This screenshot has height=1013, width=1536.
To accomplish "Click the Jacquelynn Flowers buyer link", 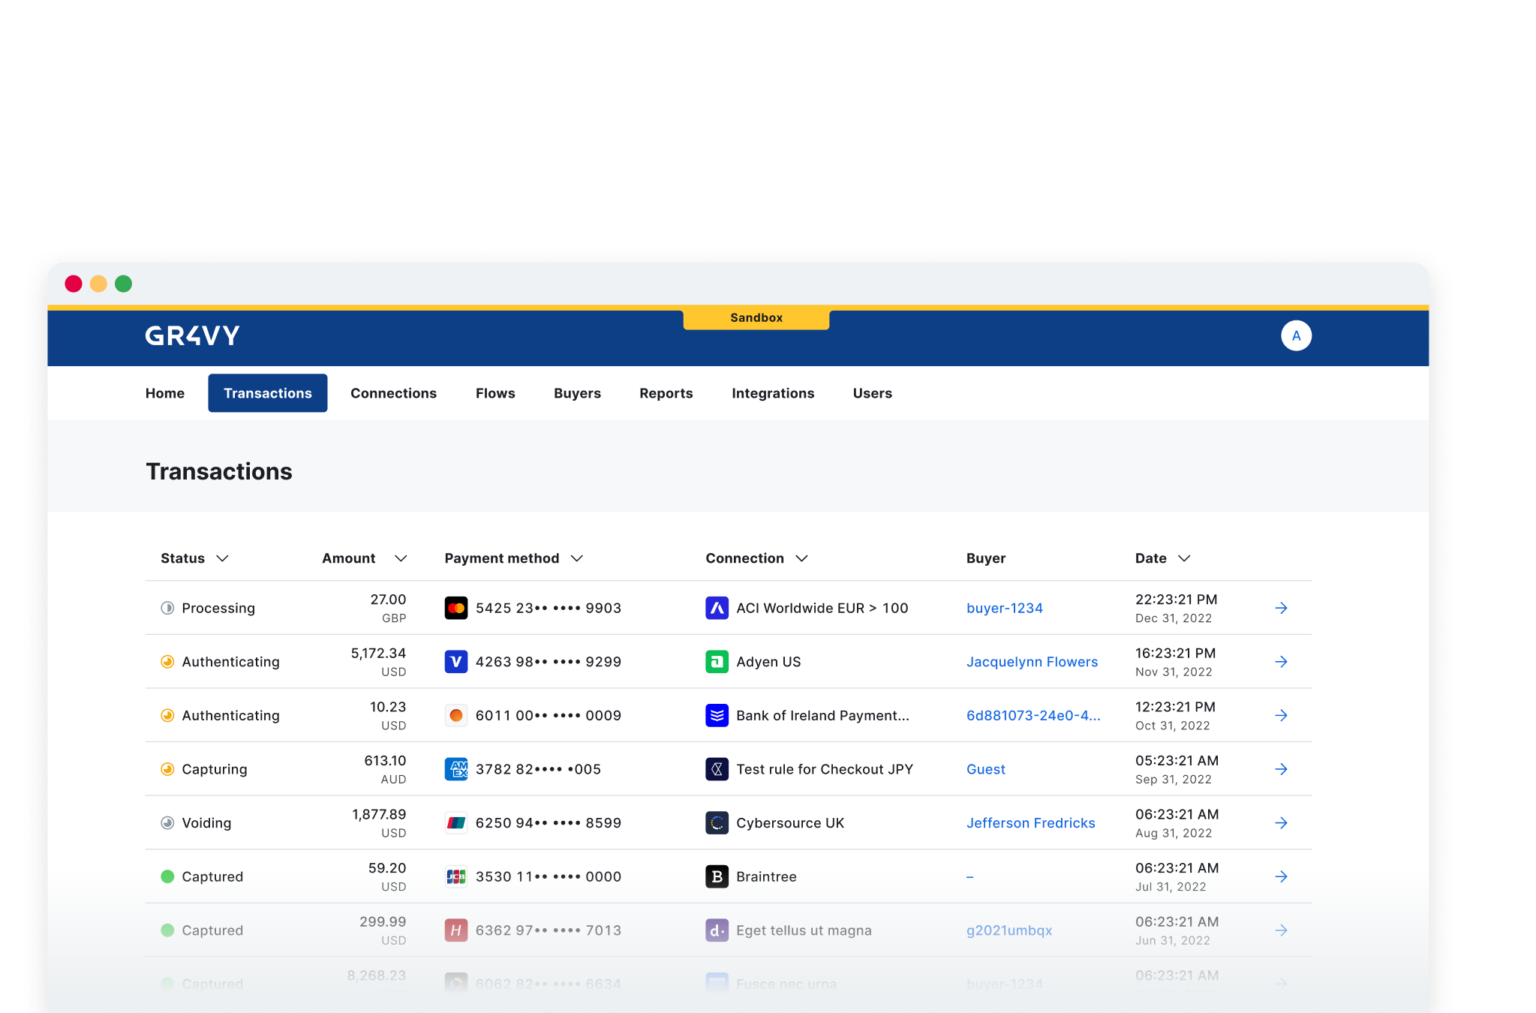I will click(1031, 661).
